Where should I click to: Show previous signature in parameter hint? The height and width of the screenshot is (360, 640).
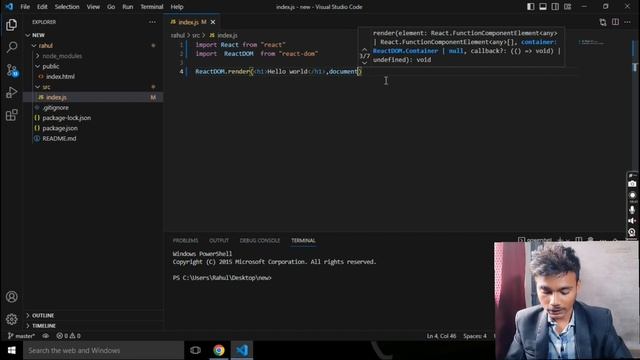[x=364, y=49]
